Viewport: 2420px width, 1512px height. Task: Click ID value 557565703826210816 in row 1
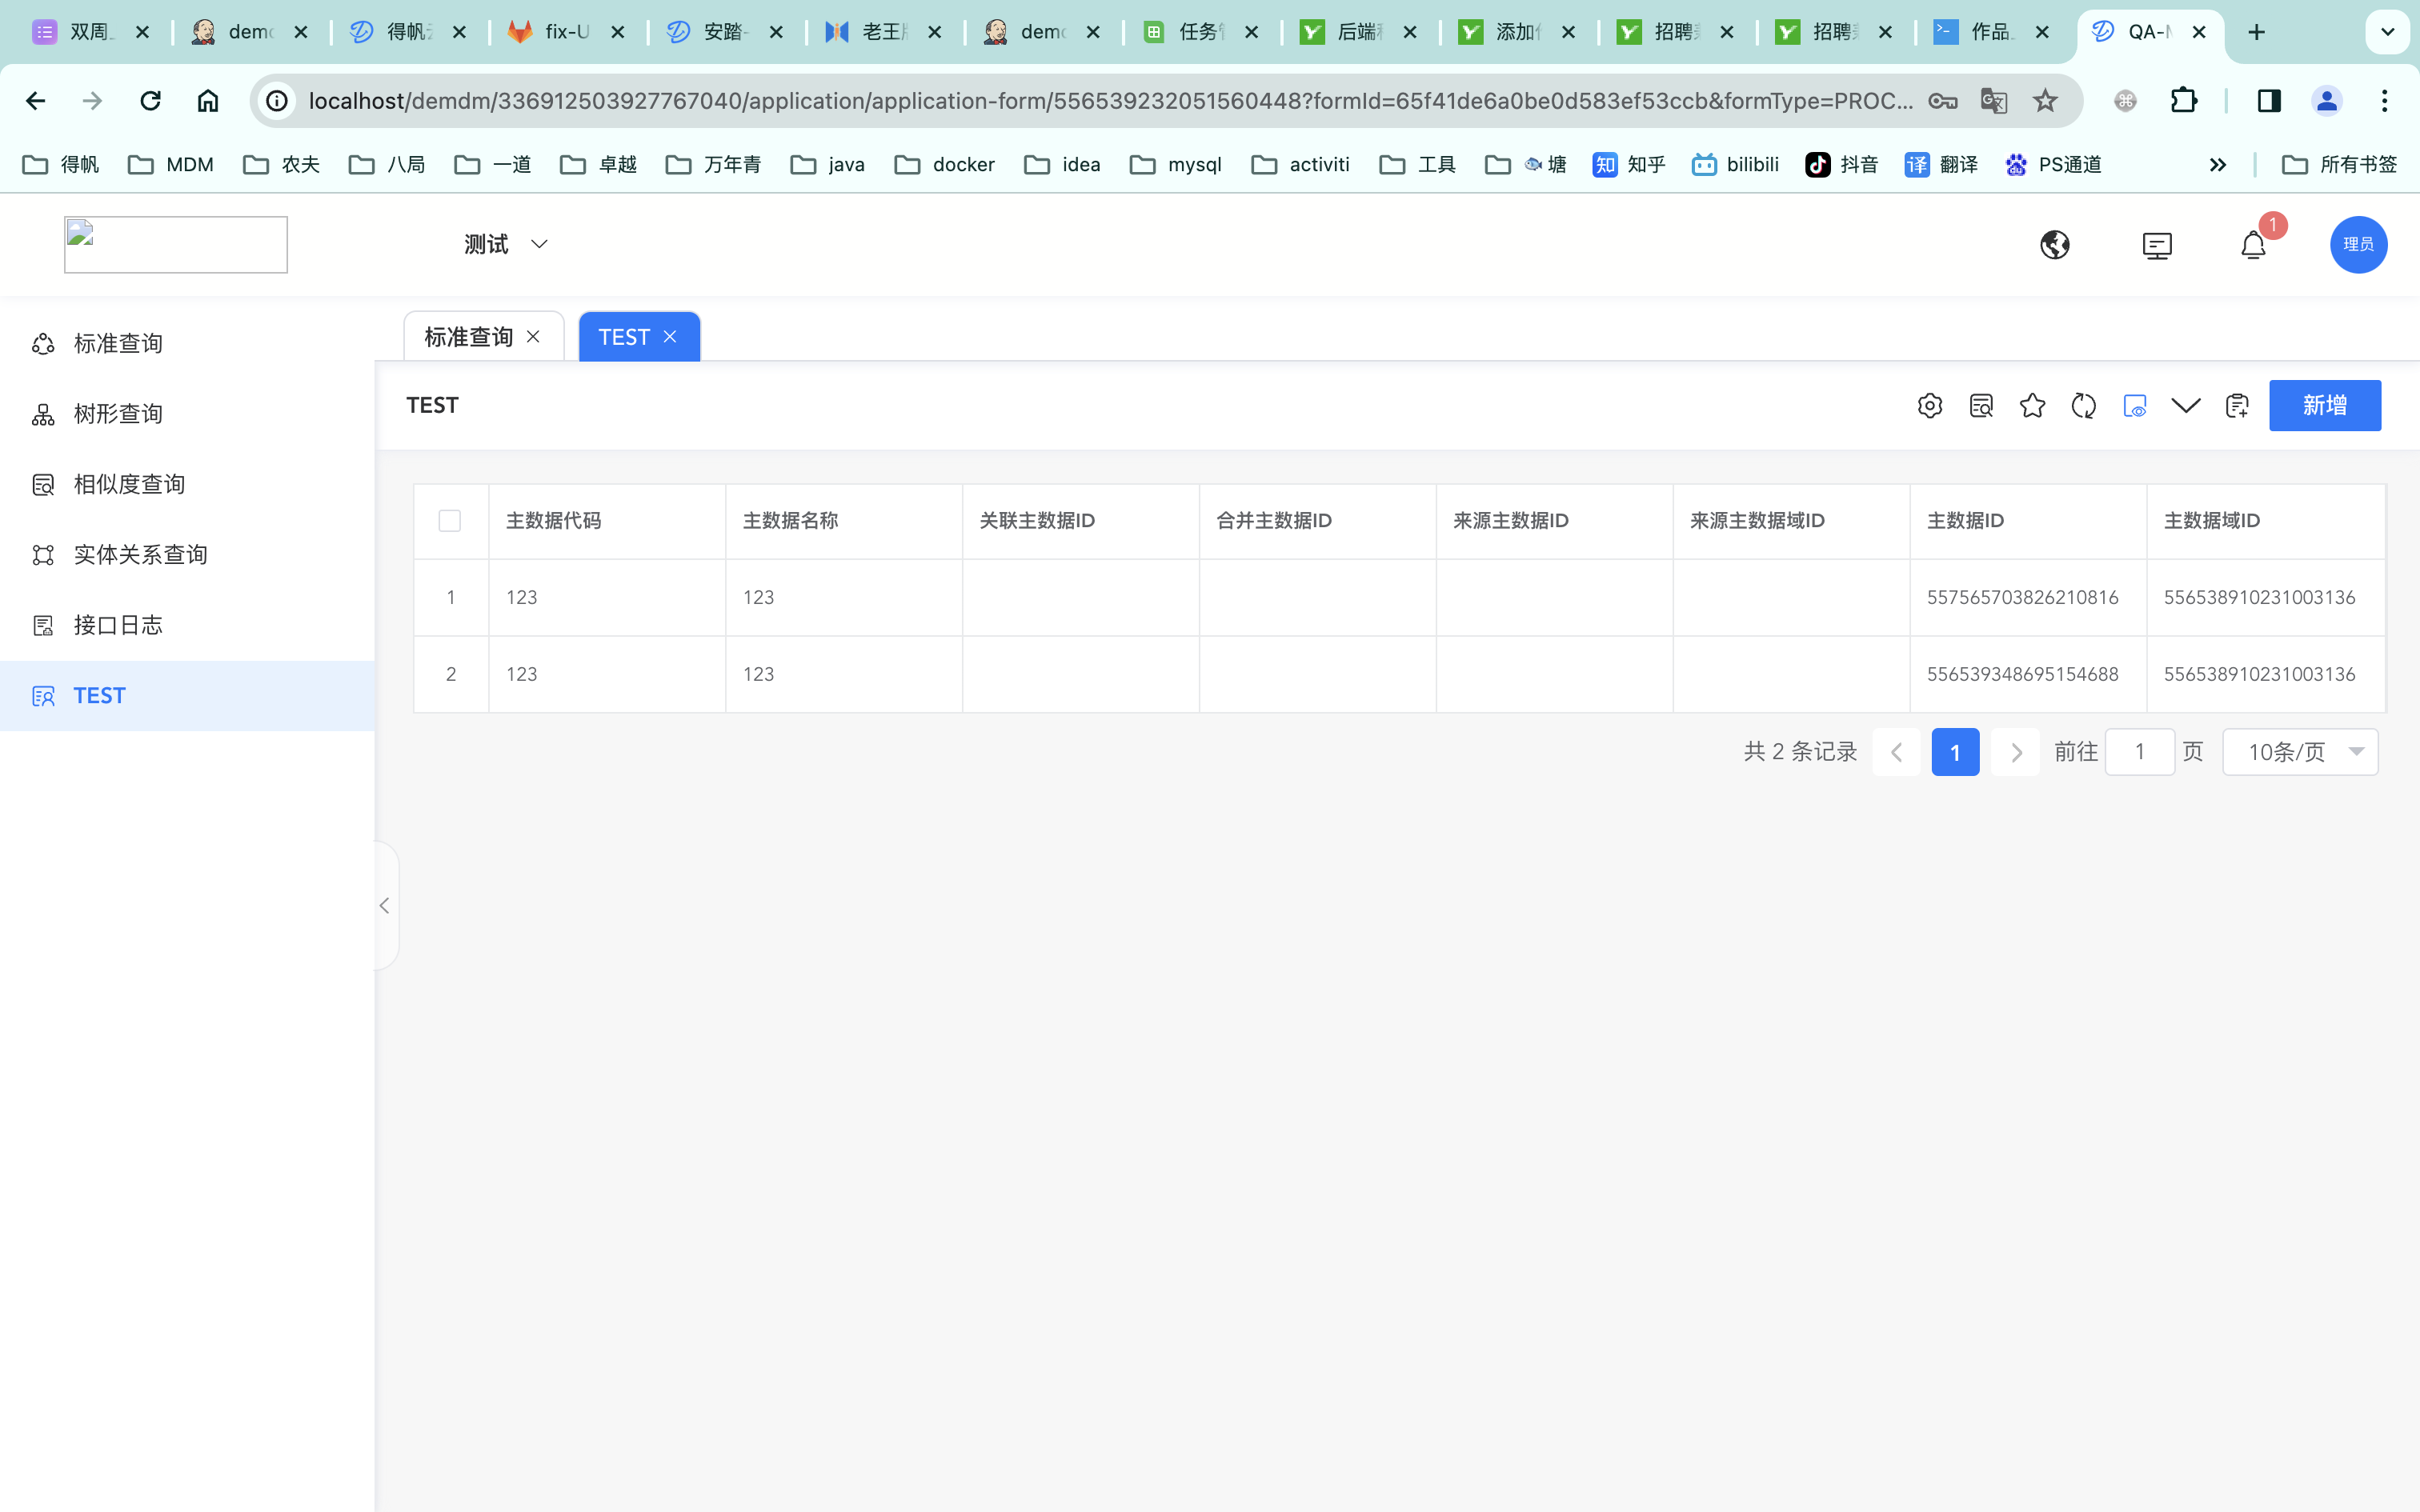pos(2023,598)
